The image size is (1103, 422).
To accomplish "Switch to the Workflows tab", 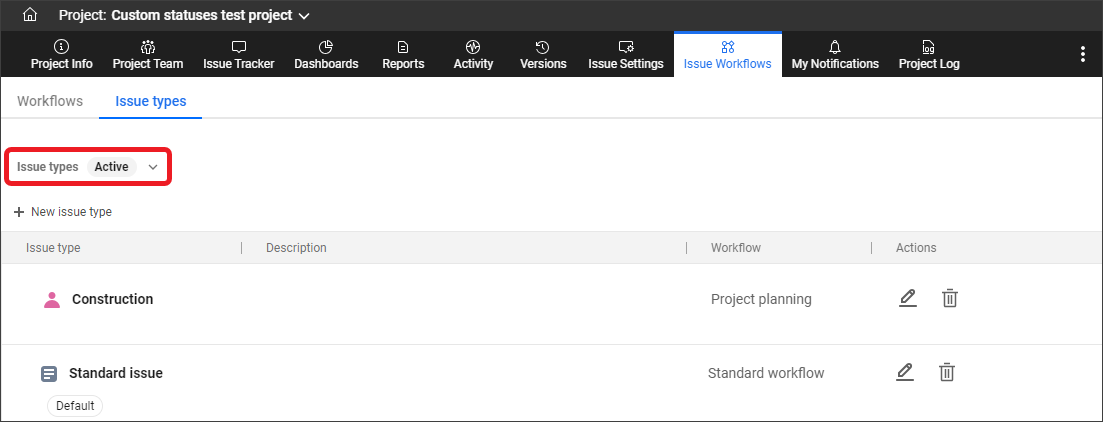I will [x=50, y=101].
